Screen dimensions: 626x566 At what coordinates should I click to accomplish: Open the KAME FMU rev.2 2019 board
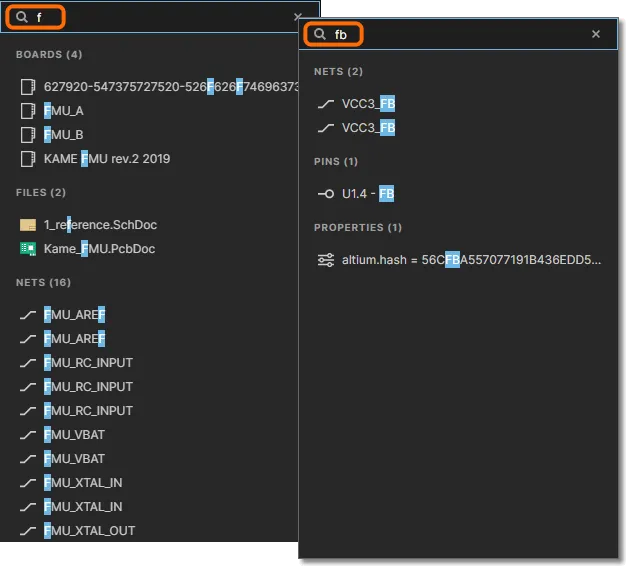(x=107, y=159)
